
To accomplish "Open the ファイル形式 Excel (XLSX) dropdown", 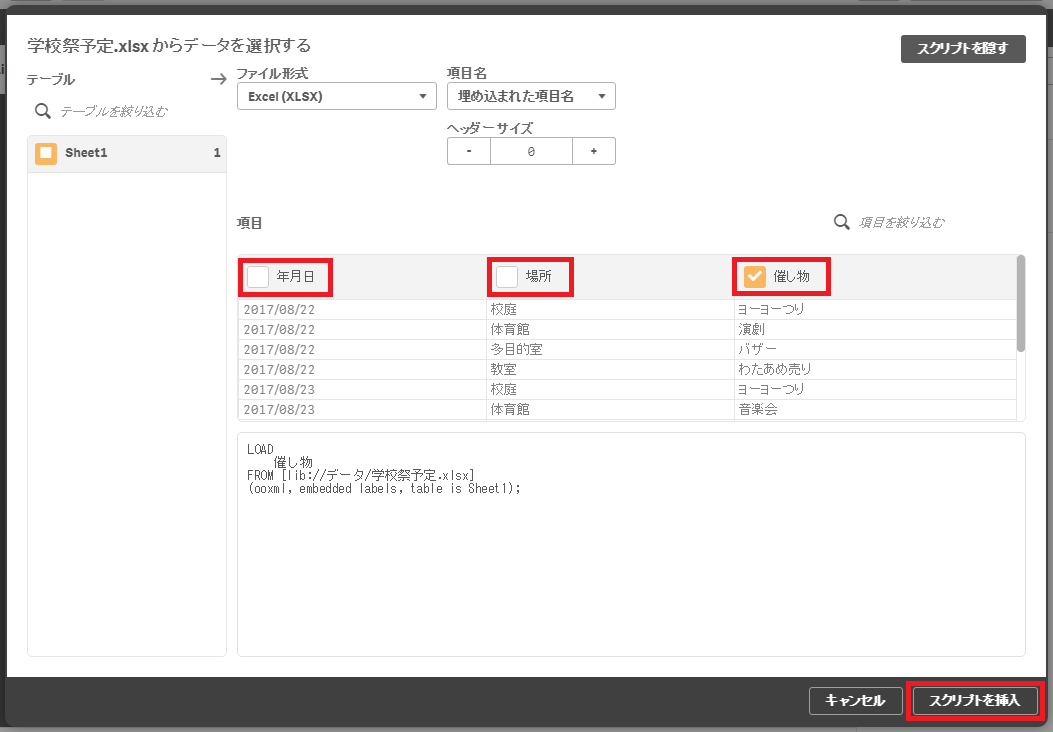I will pos(336,96).
